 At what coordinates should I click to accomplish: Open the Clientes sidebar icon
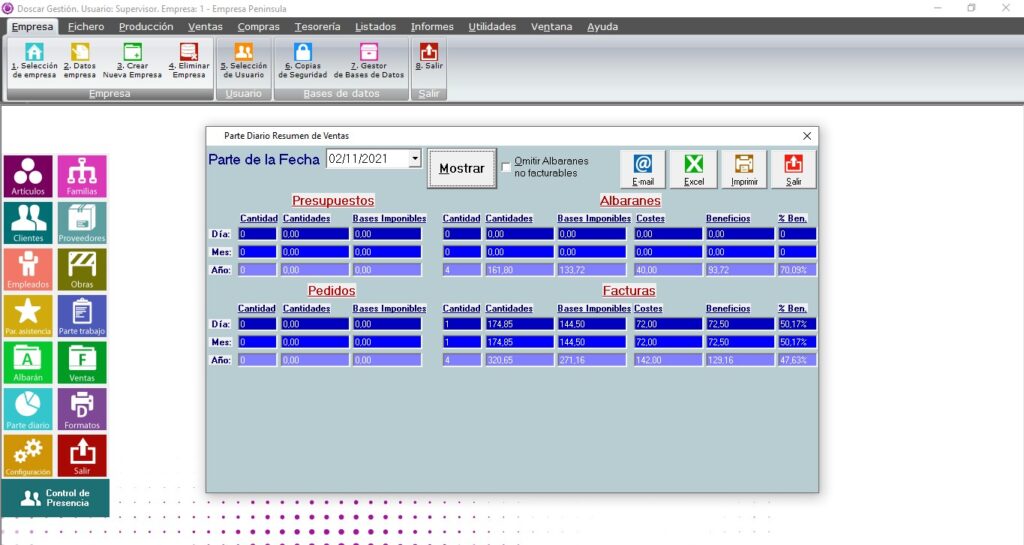pos(28,223)
